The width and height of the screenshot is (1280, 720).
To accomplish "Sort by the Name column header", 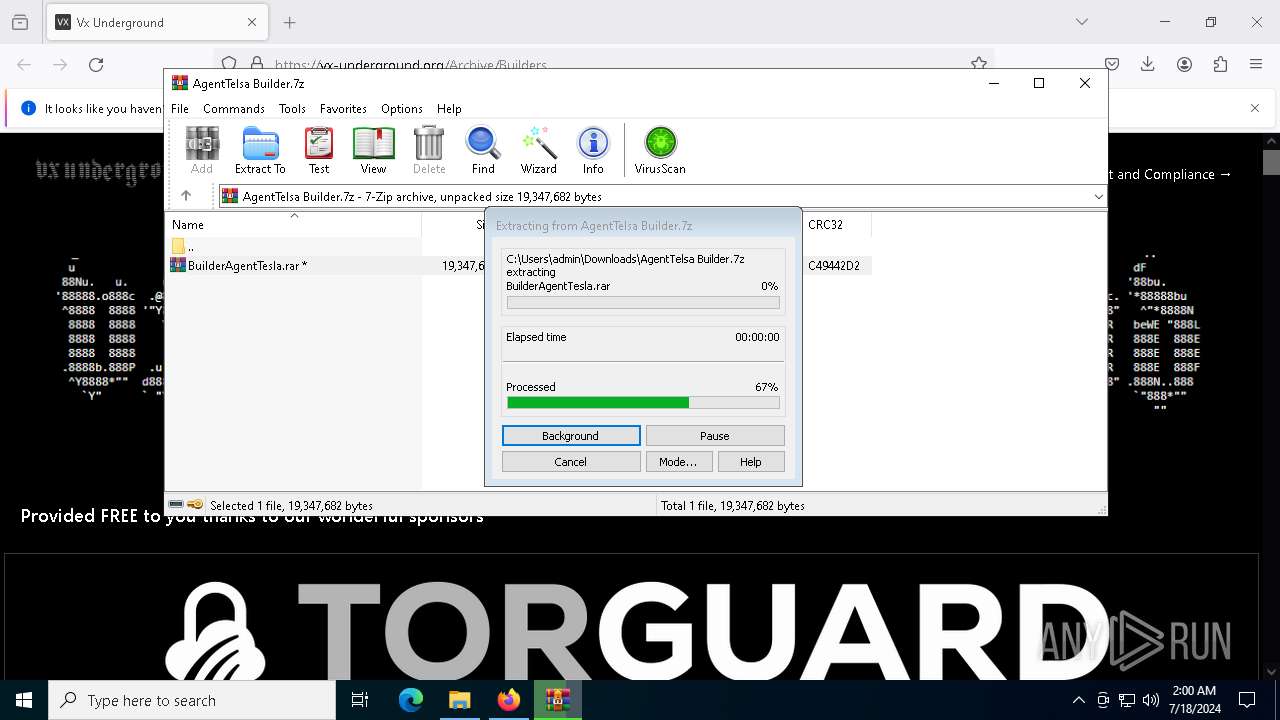I will [294, 225].
